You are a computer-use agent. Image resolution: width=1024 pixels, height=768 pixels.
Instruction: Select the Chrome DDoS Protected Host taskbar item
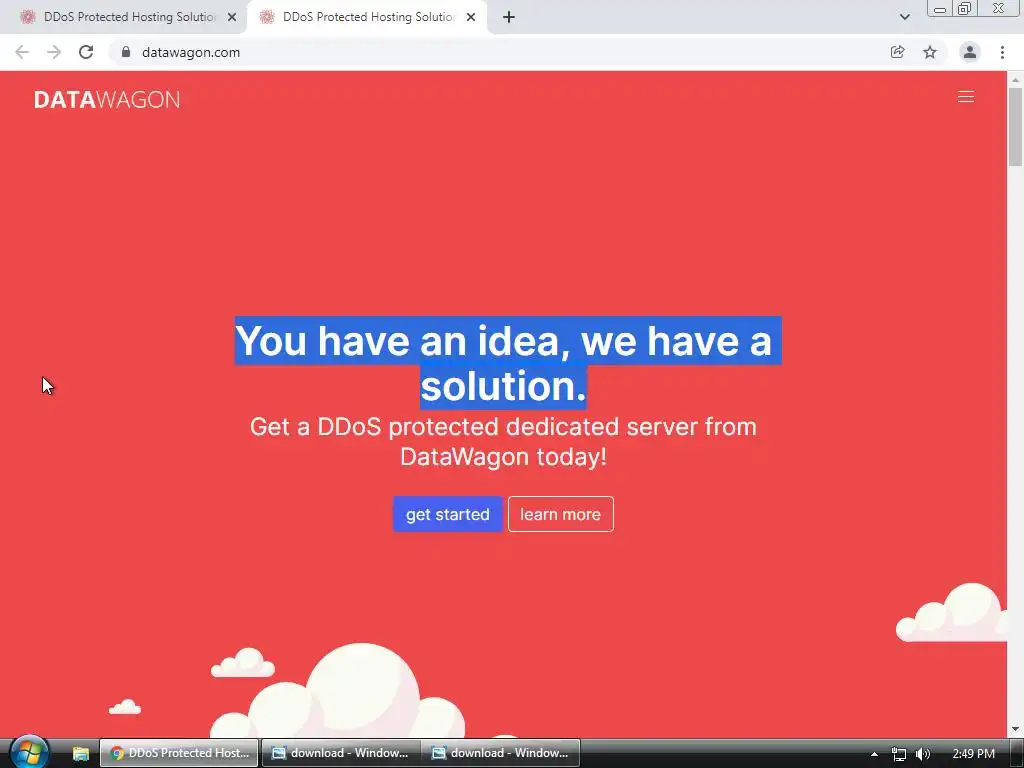tap(180, 753)
